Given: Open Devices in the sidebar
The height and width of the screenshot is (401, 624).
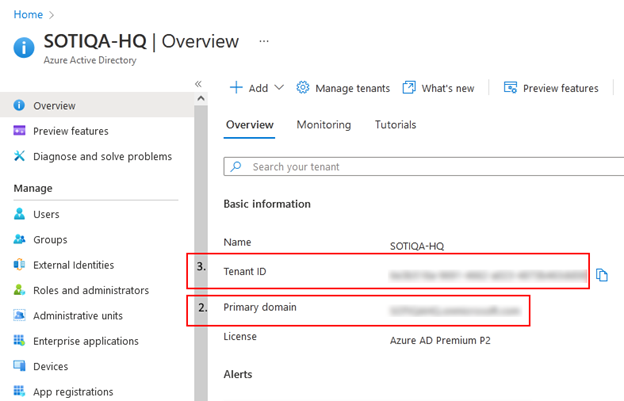Looking at the screenshot, I should pos(50,366).
